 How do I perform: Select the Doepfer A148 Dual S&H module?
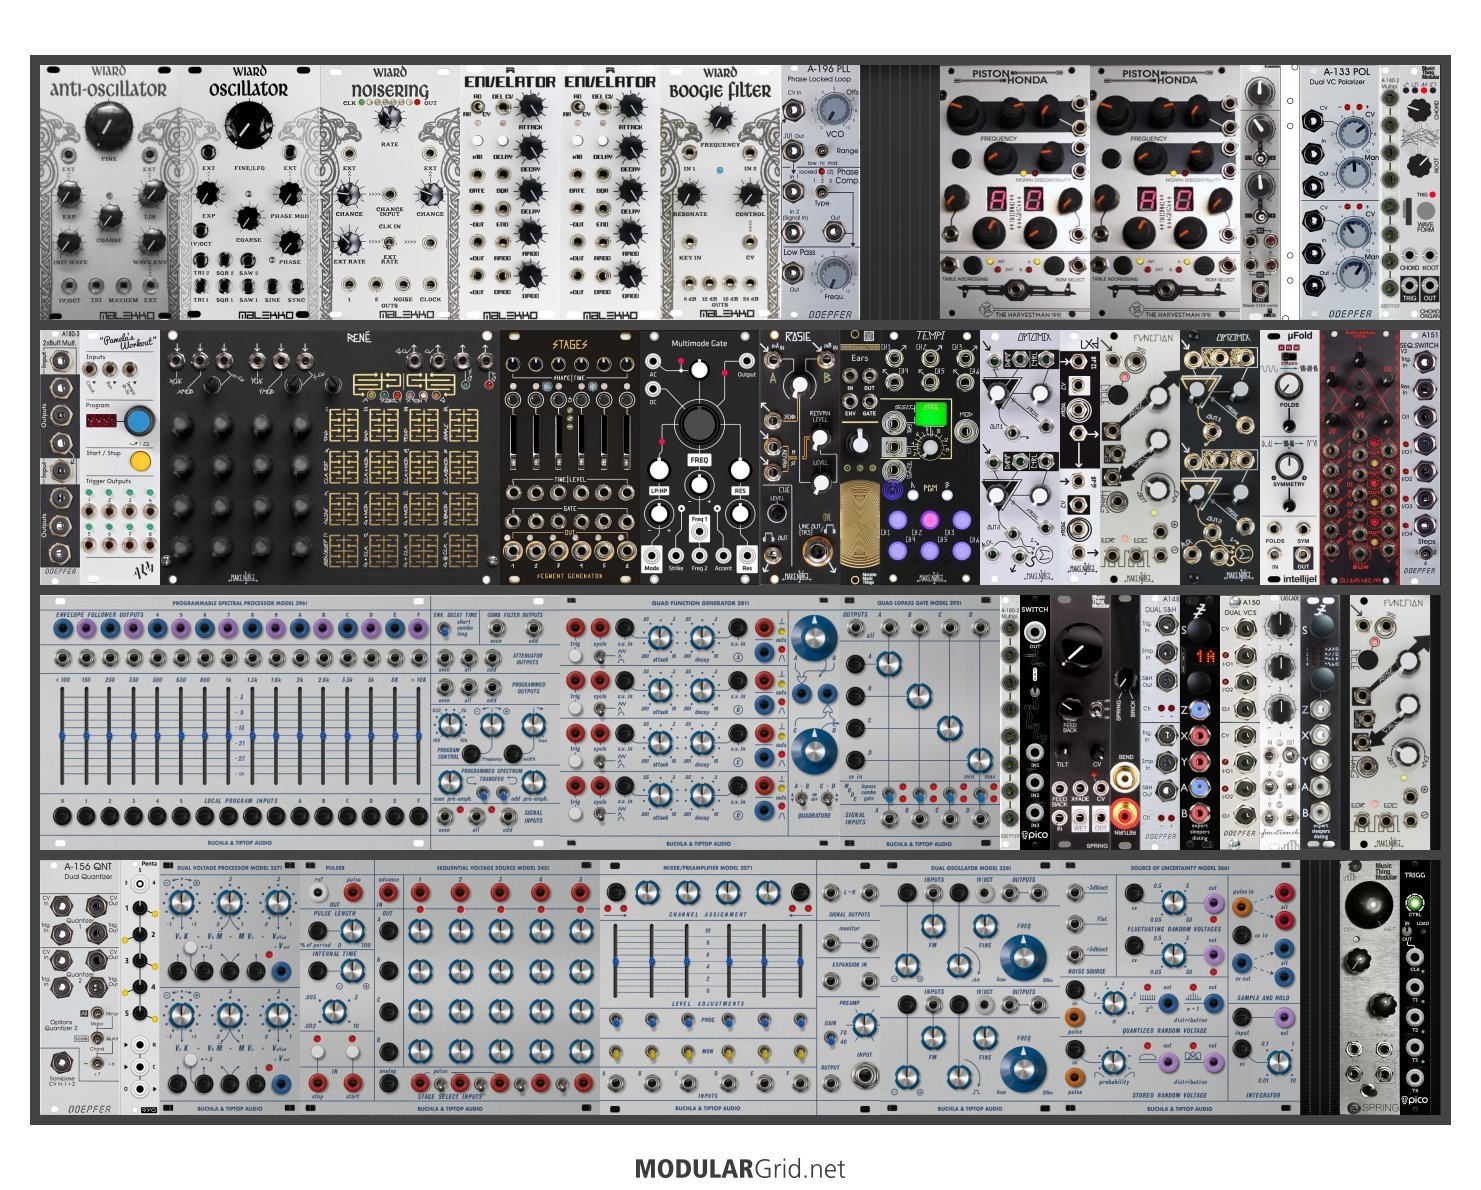click(1160, 723)
